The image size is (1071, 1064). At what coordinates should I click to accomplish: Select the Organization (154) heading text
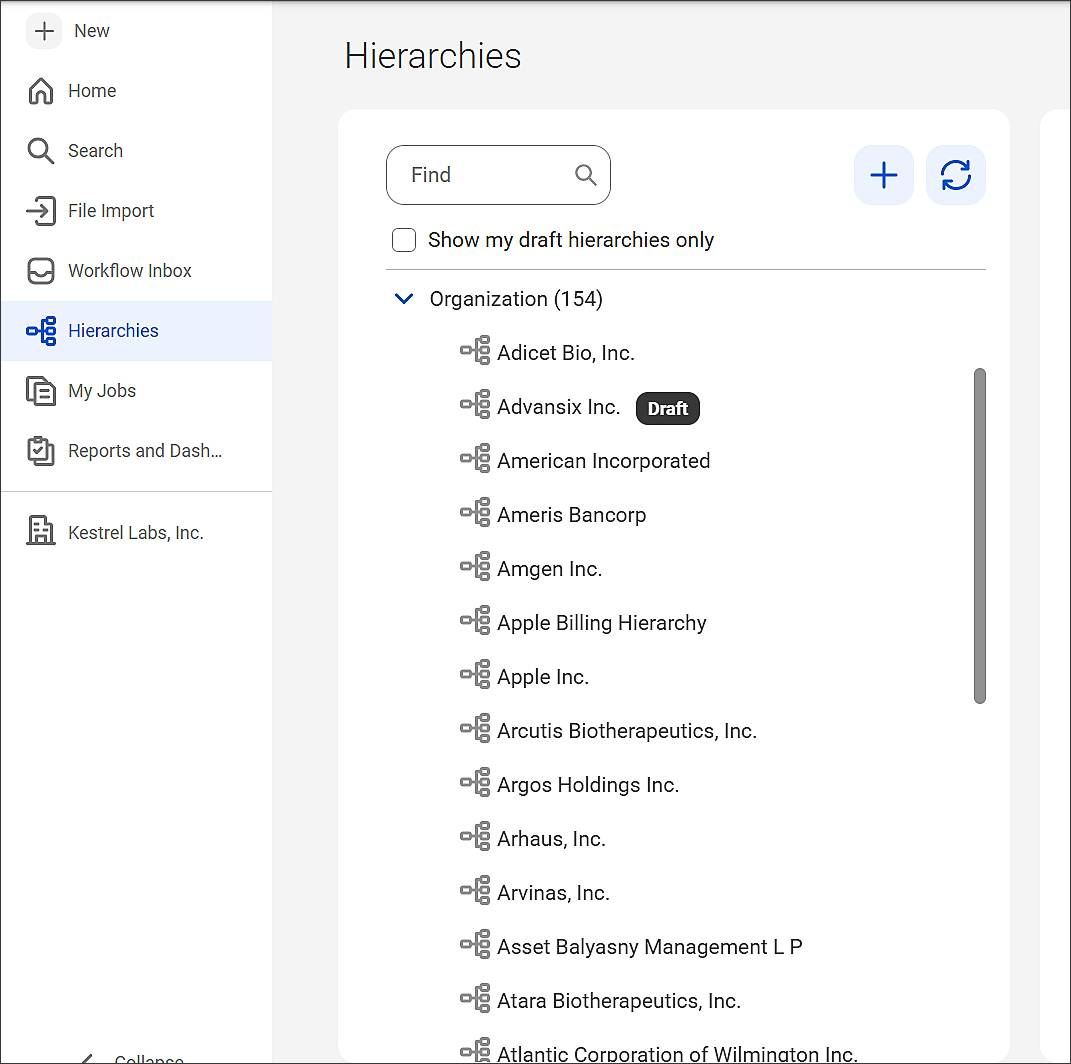[516, 299]
